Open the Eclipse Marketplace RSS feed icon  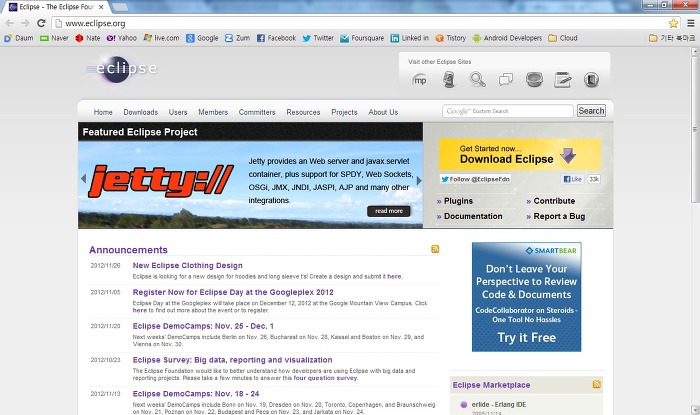coord(596,384)
